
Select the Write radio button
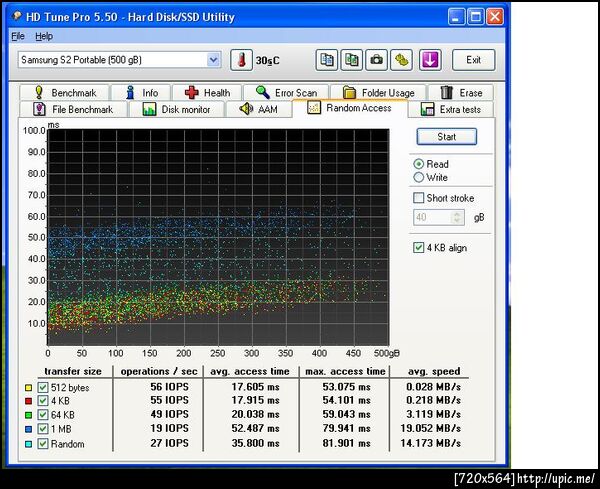419,177
